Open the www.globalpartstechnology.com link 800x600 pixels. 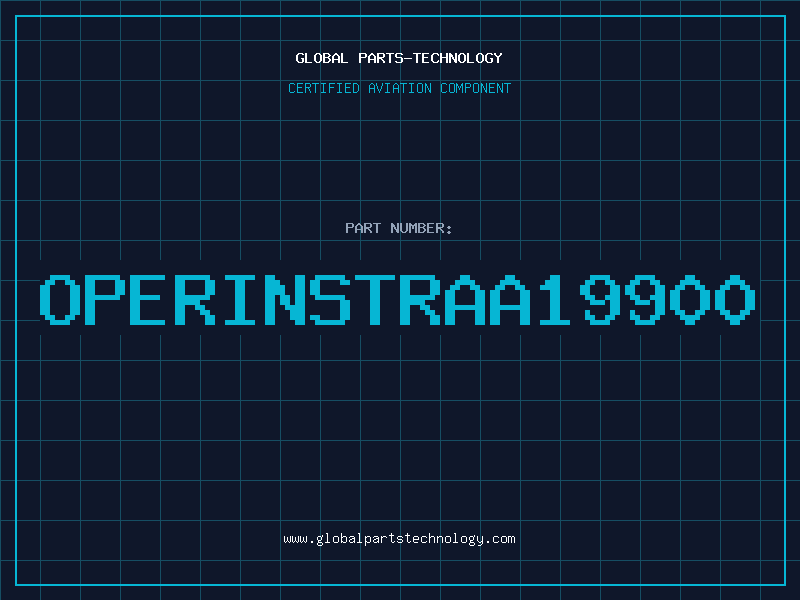point(399,539)
